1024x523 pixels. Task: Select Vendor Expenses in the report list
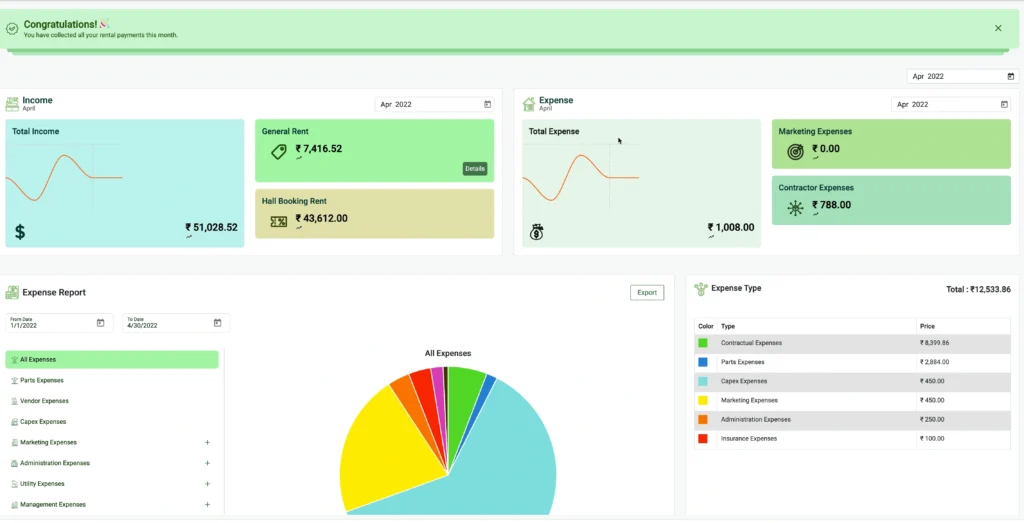click(112, 401)
